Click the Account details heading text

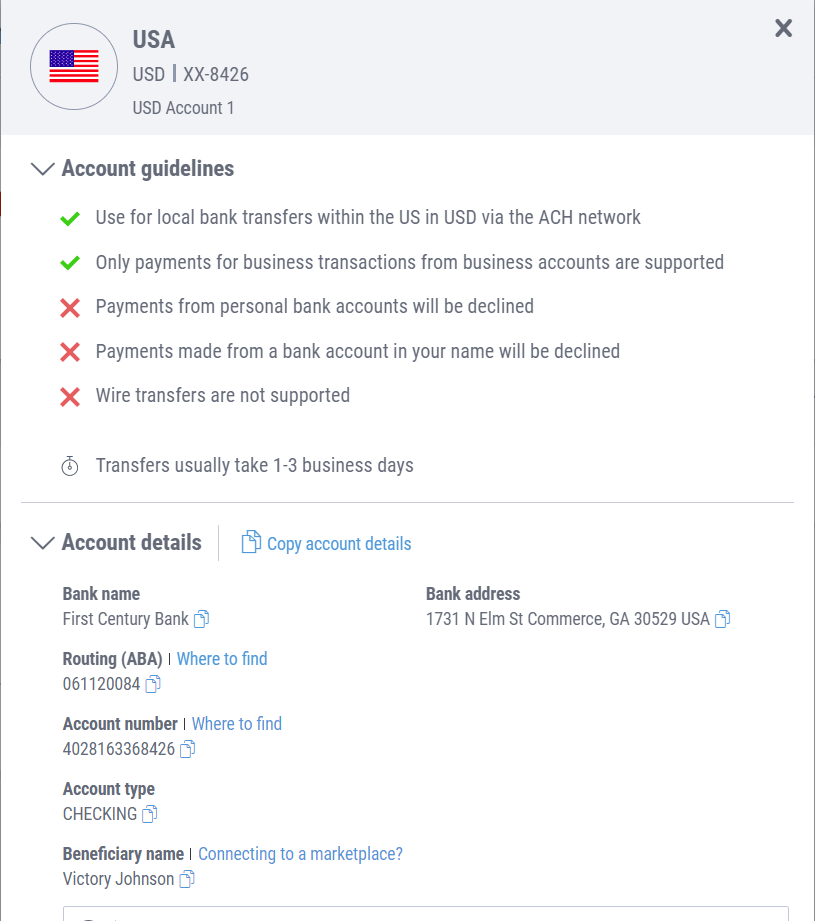tap(132, 543)
